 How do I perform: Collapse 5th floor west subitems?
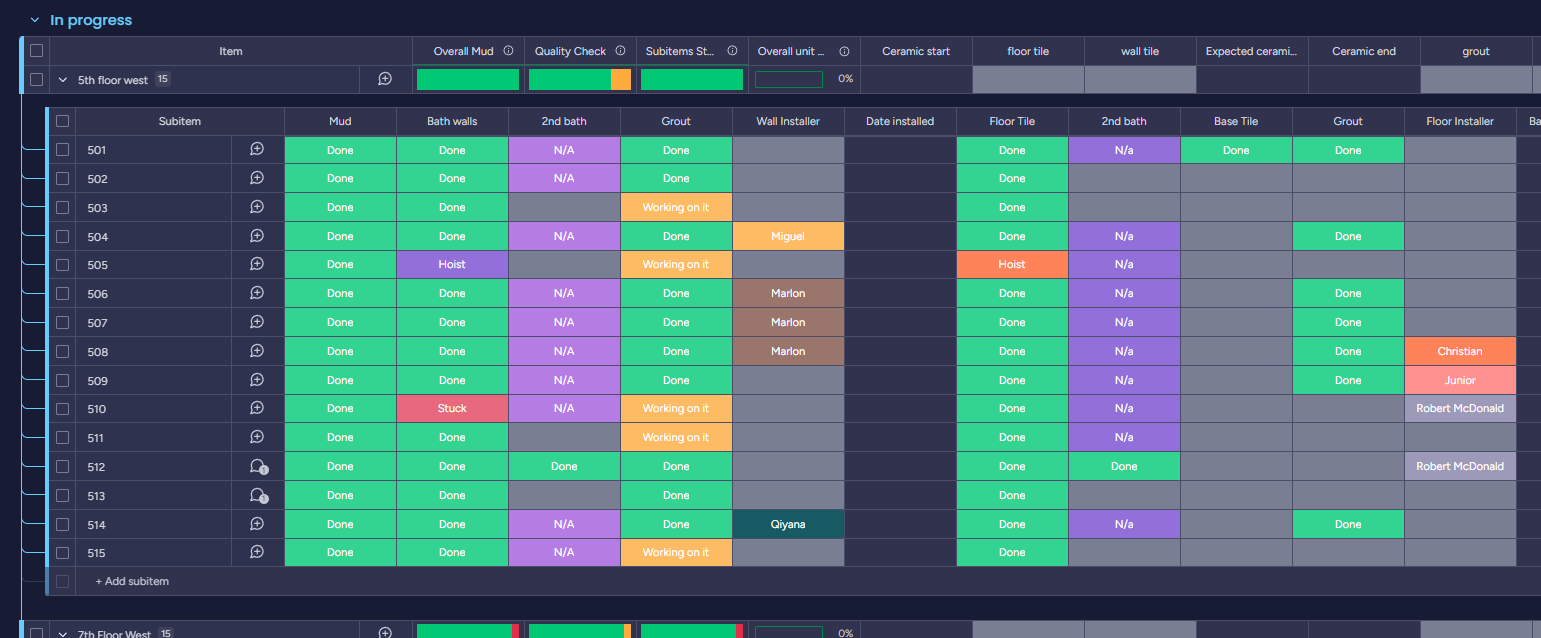click(63, 80)
